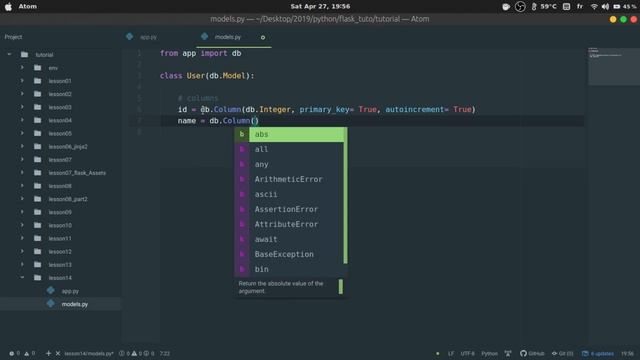The image size is (640, 360).
Task: Click the UTF-8 encoding selector
Action: pos(467,353)
